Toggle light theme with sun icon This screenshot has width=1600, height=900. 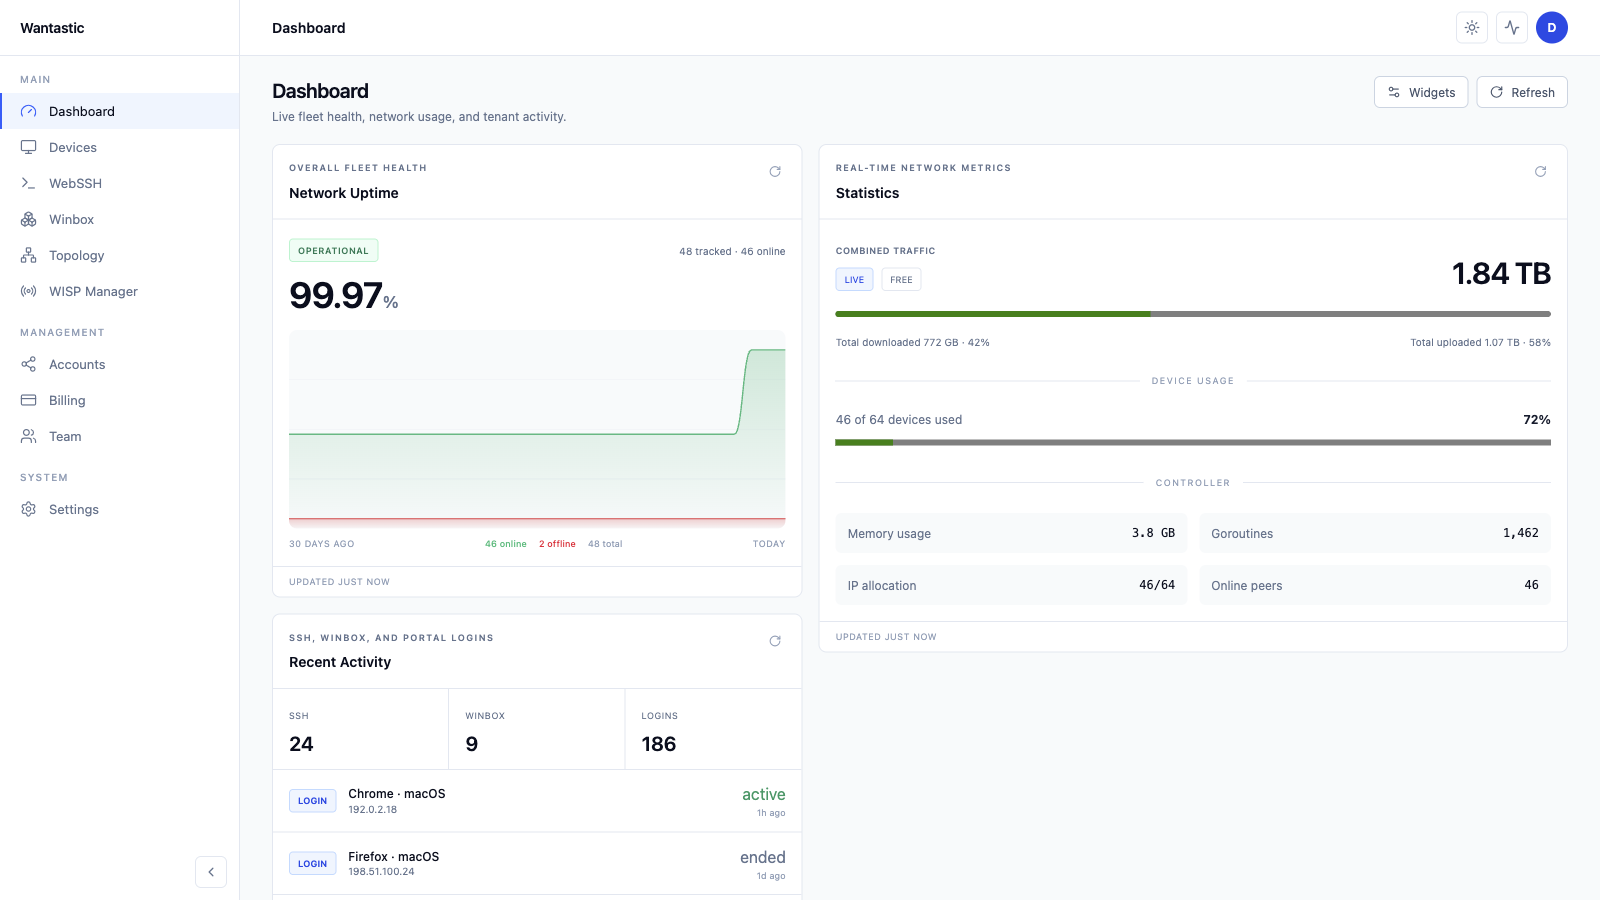point(1472,28)
